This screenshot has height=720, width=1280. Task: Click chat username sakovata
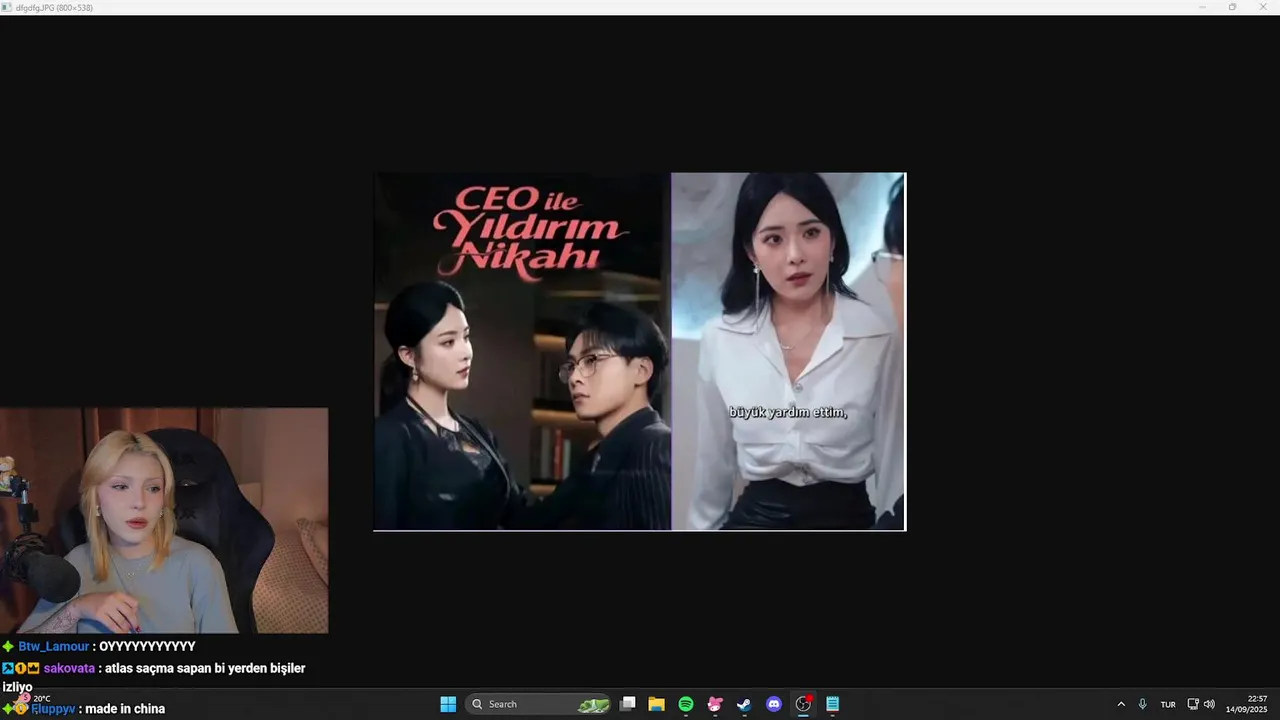pyautogui.click(x=69, y=668)
